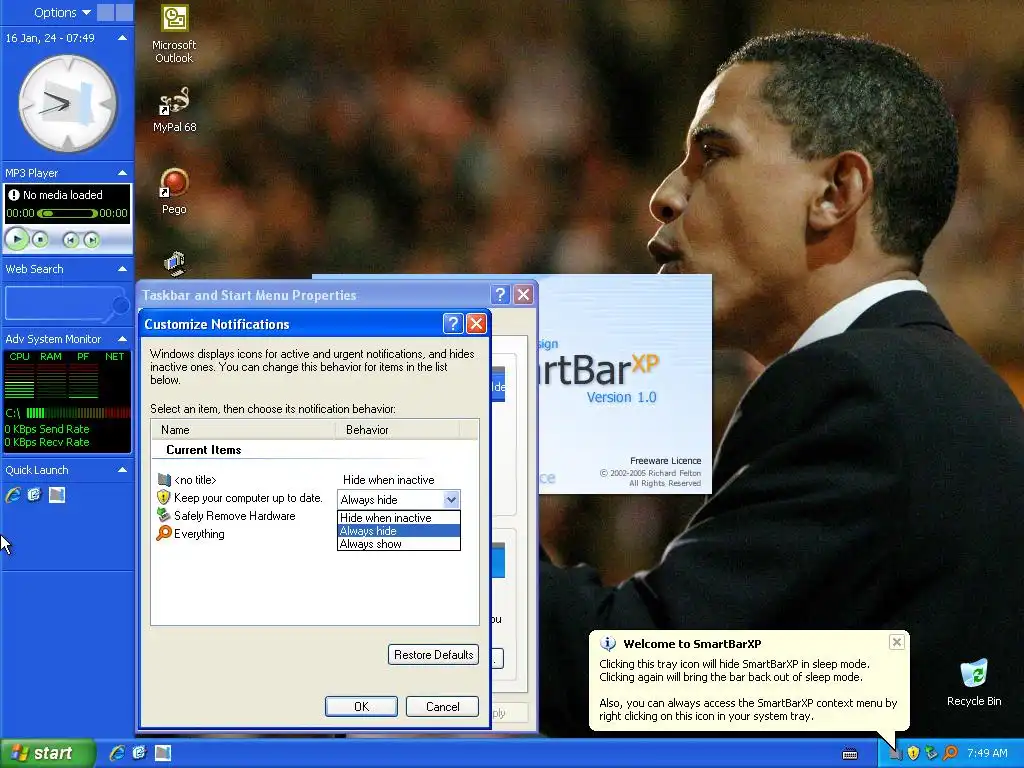The width and height of the screenshot is (1024, 768).
Task: Choose 'Hide when inactive' from dropdown list
Action: click(x=398, y=518)
